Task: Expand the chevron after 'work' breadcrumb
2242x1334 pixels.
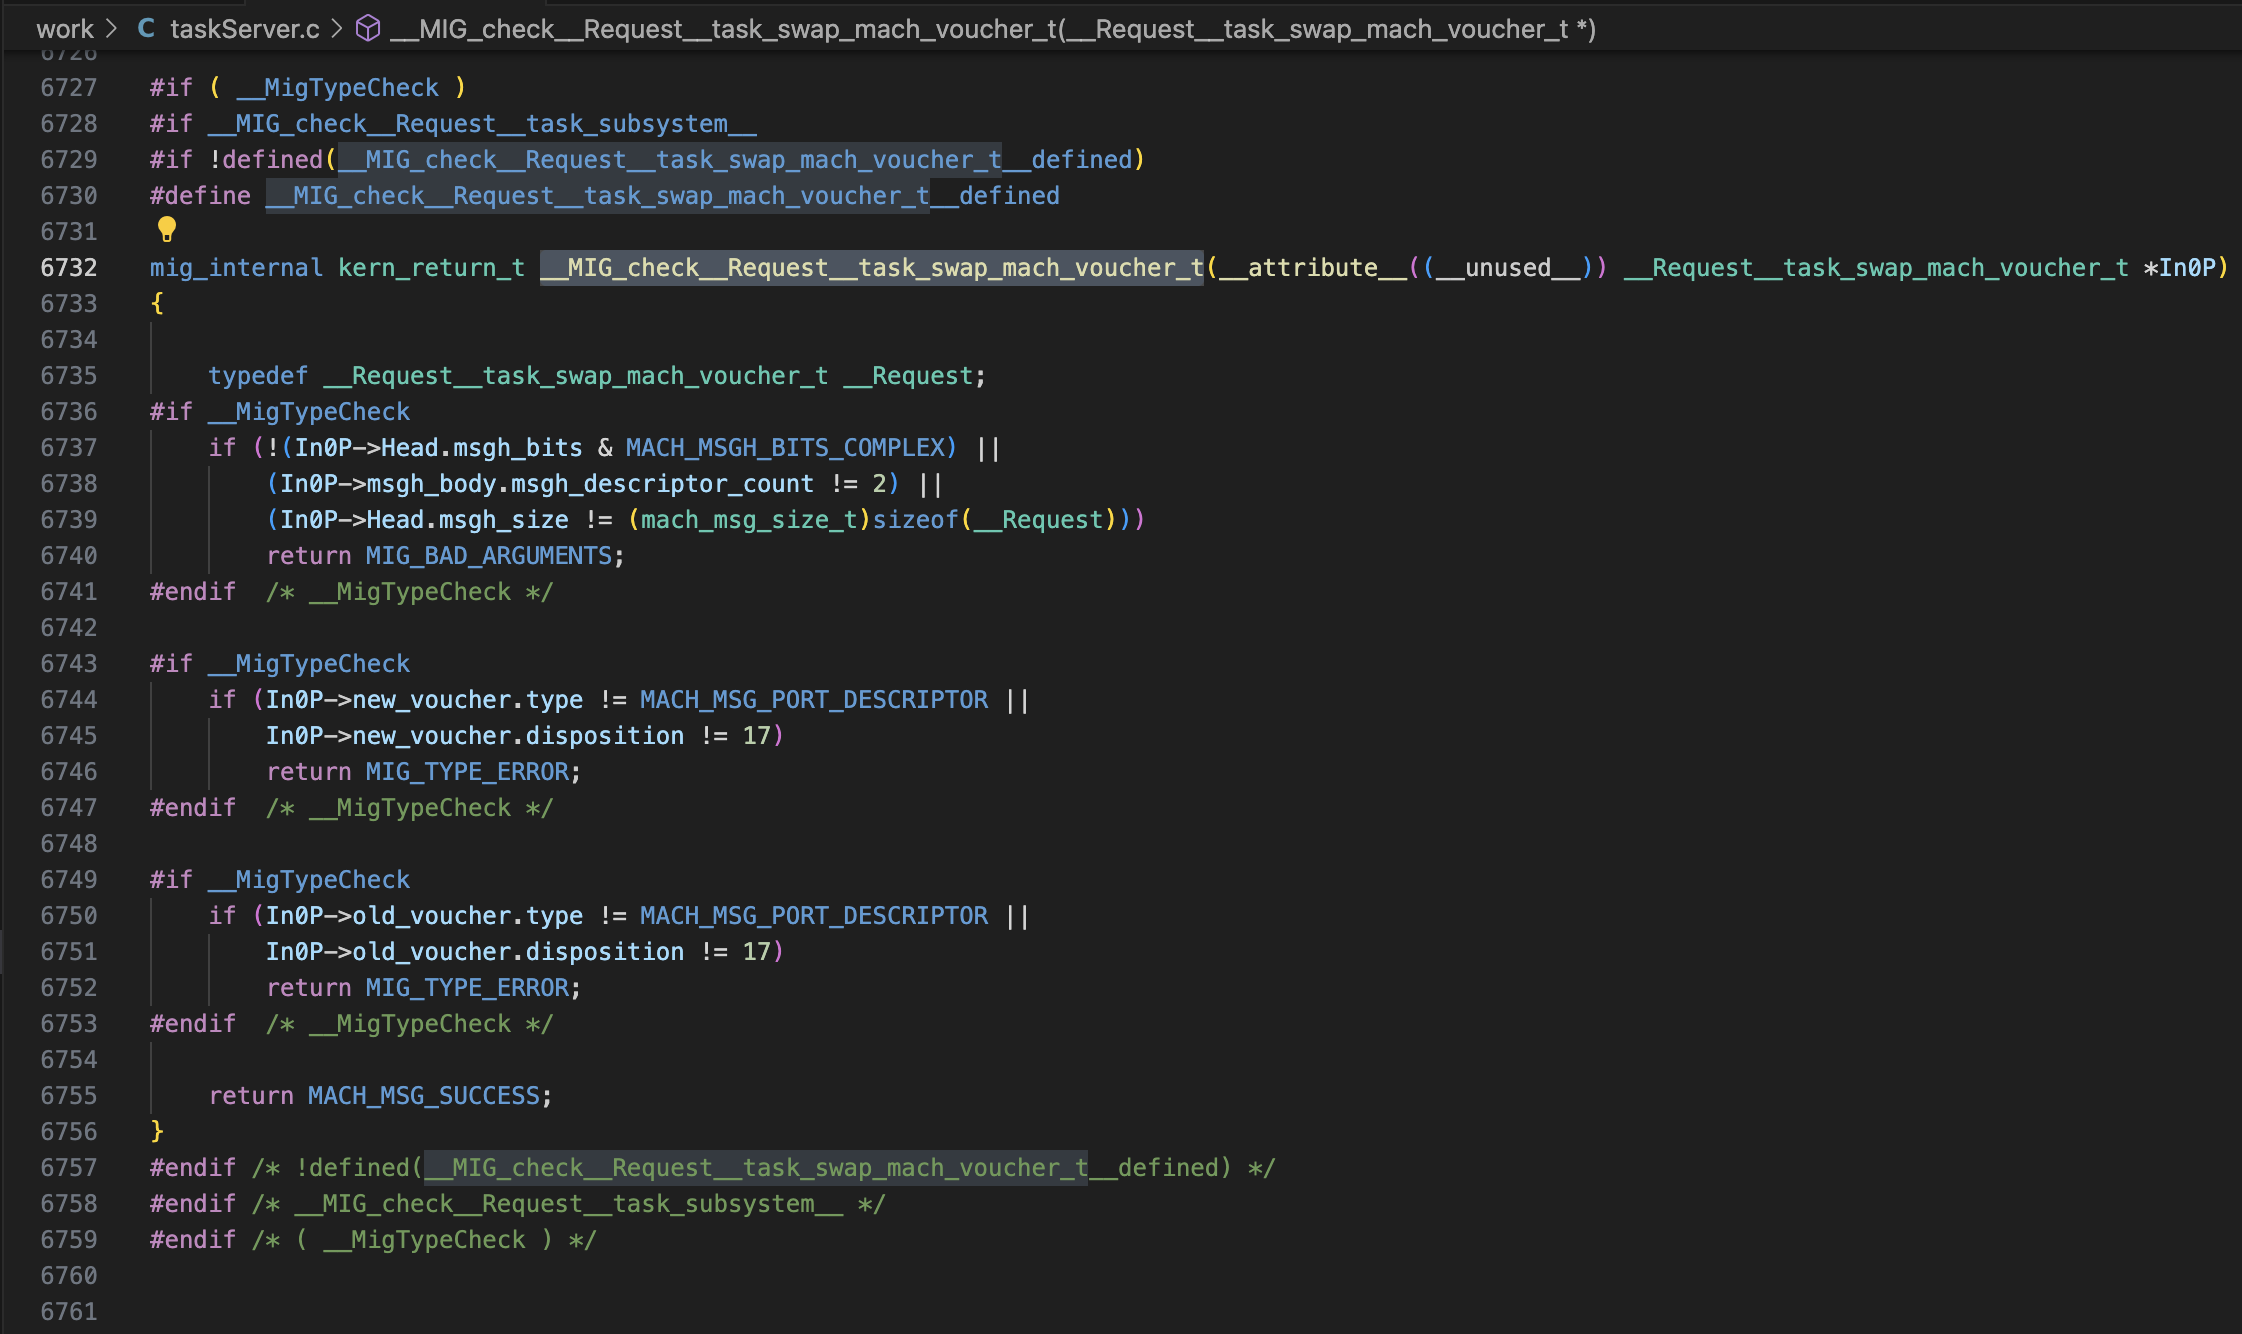Action: tap(111, 29)
